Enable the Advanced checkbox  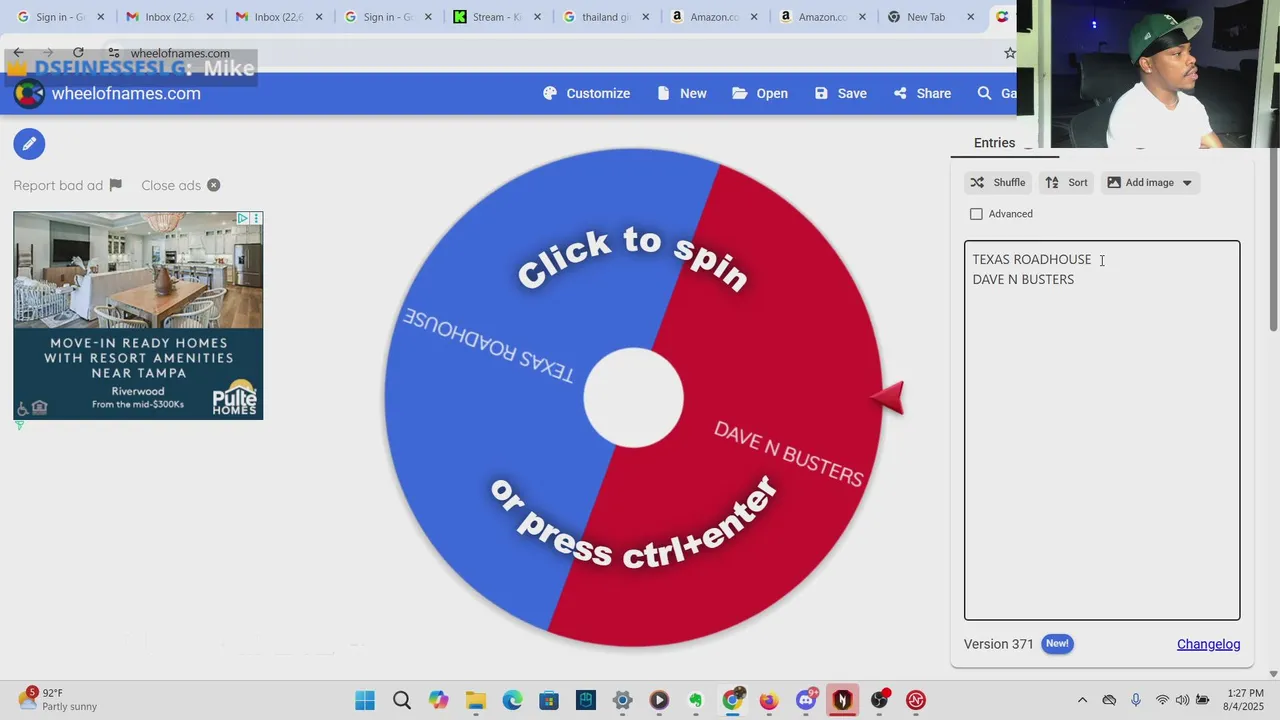click(x=976, y=214)
